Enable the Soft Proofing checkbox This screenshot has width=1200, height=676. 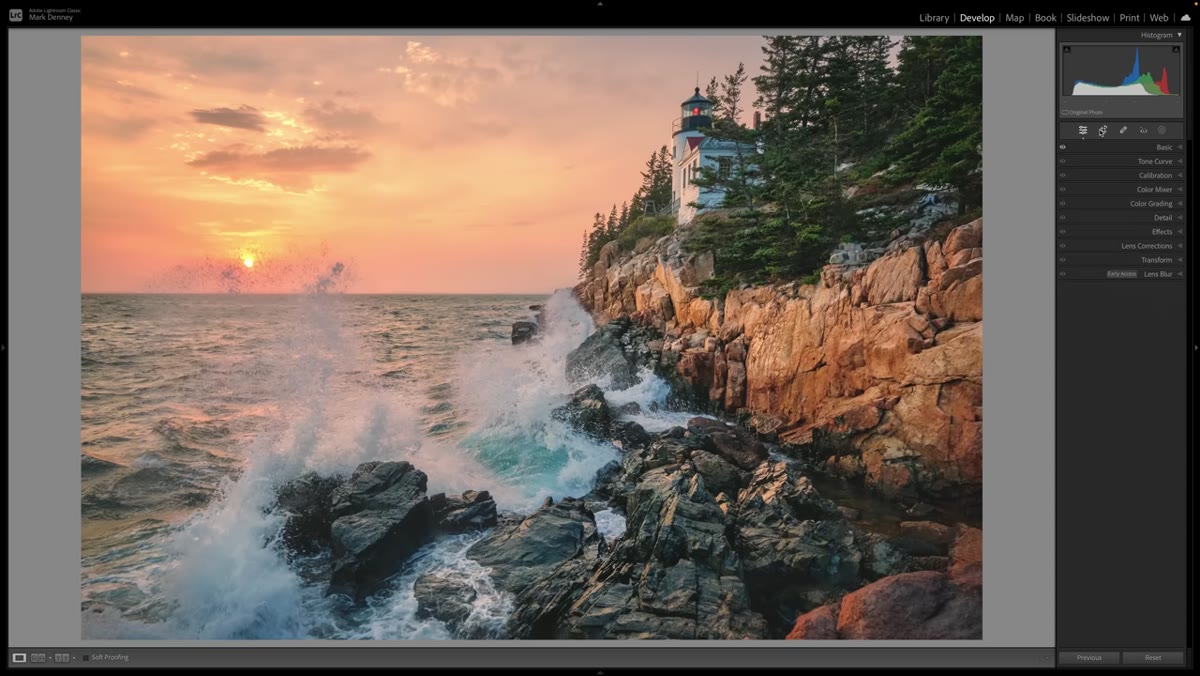86,658
